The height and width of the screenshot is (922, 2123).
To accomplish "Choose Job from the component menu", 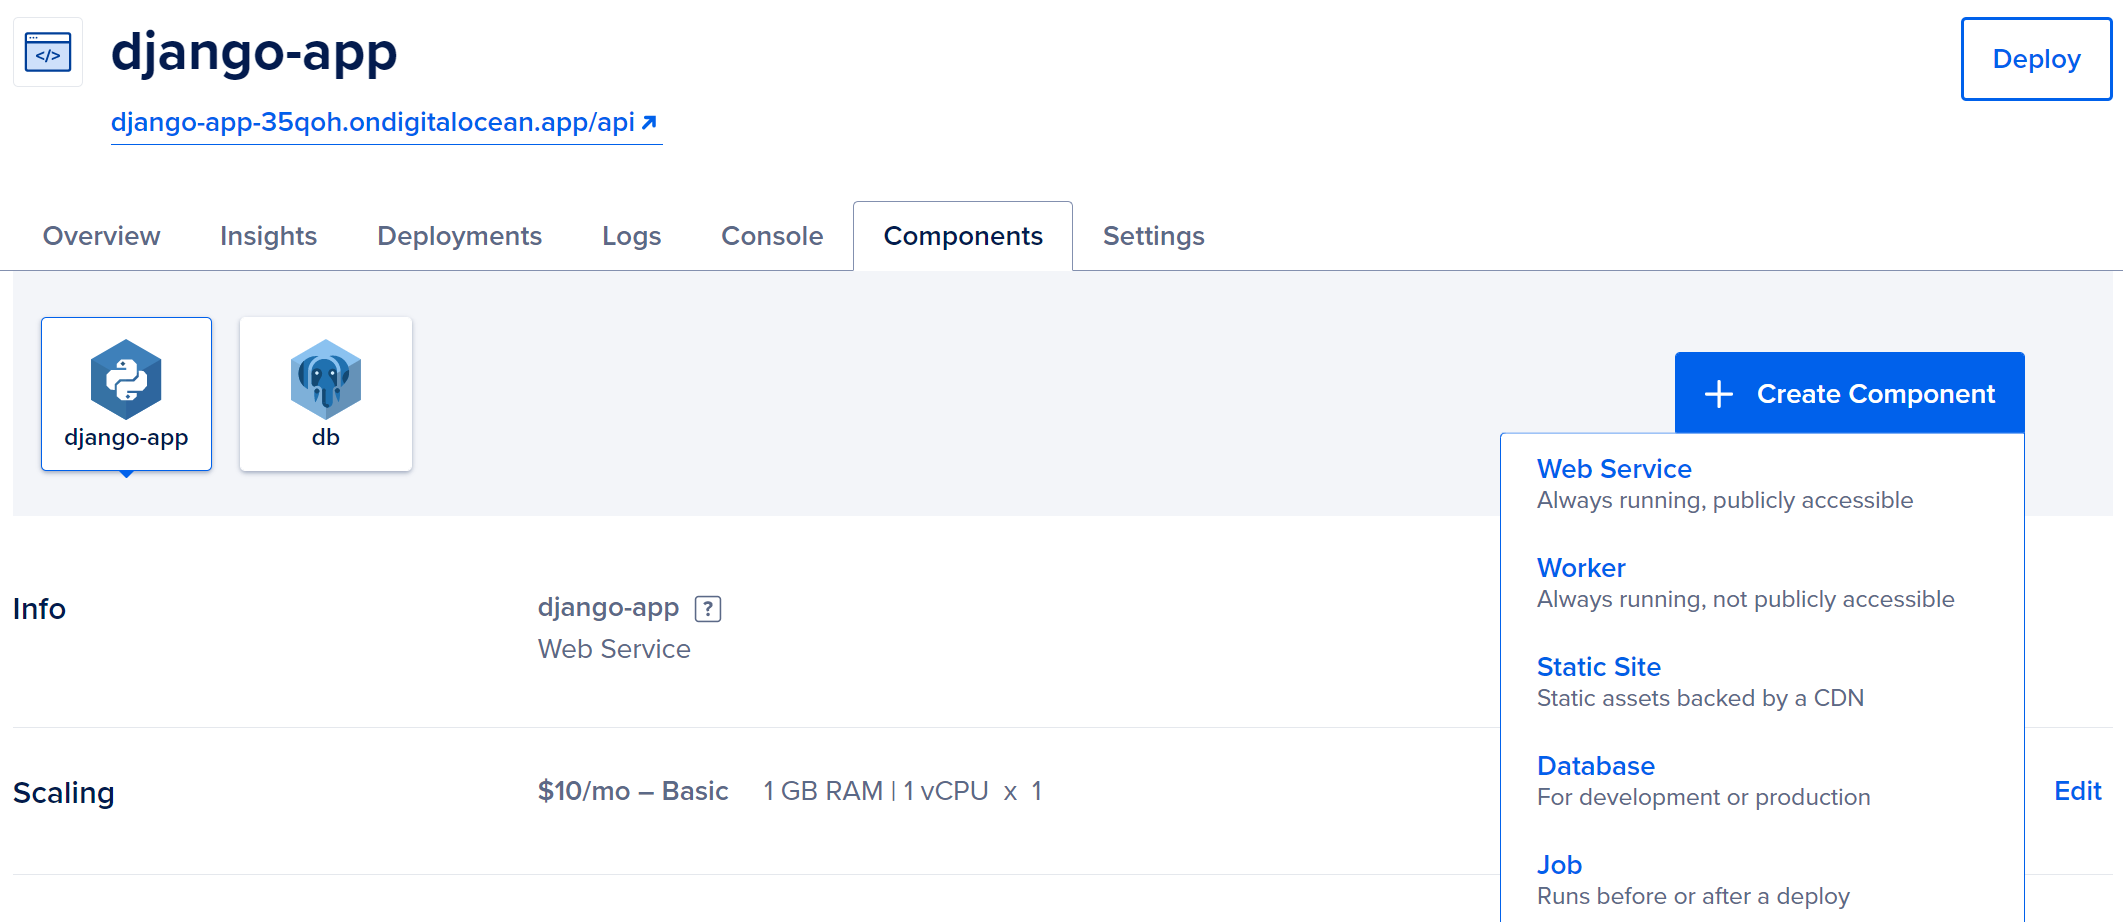I will click(1693, 880).
